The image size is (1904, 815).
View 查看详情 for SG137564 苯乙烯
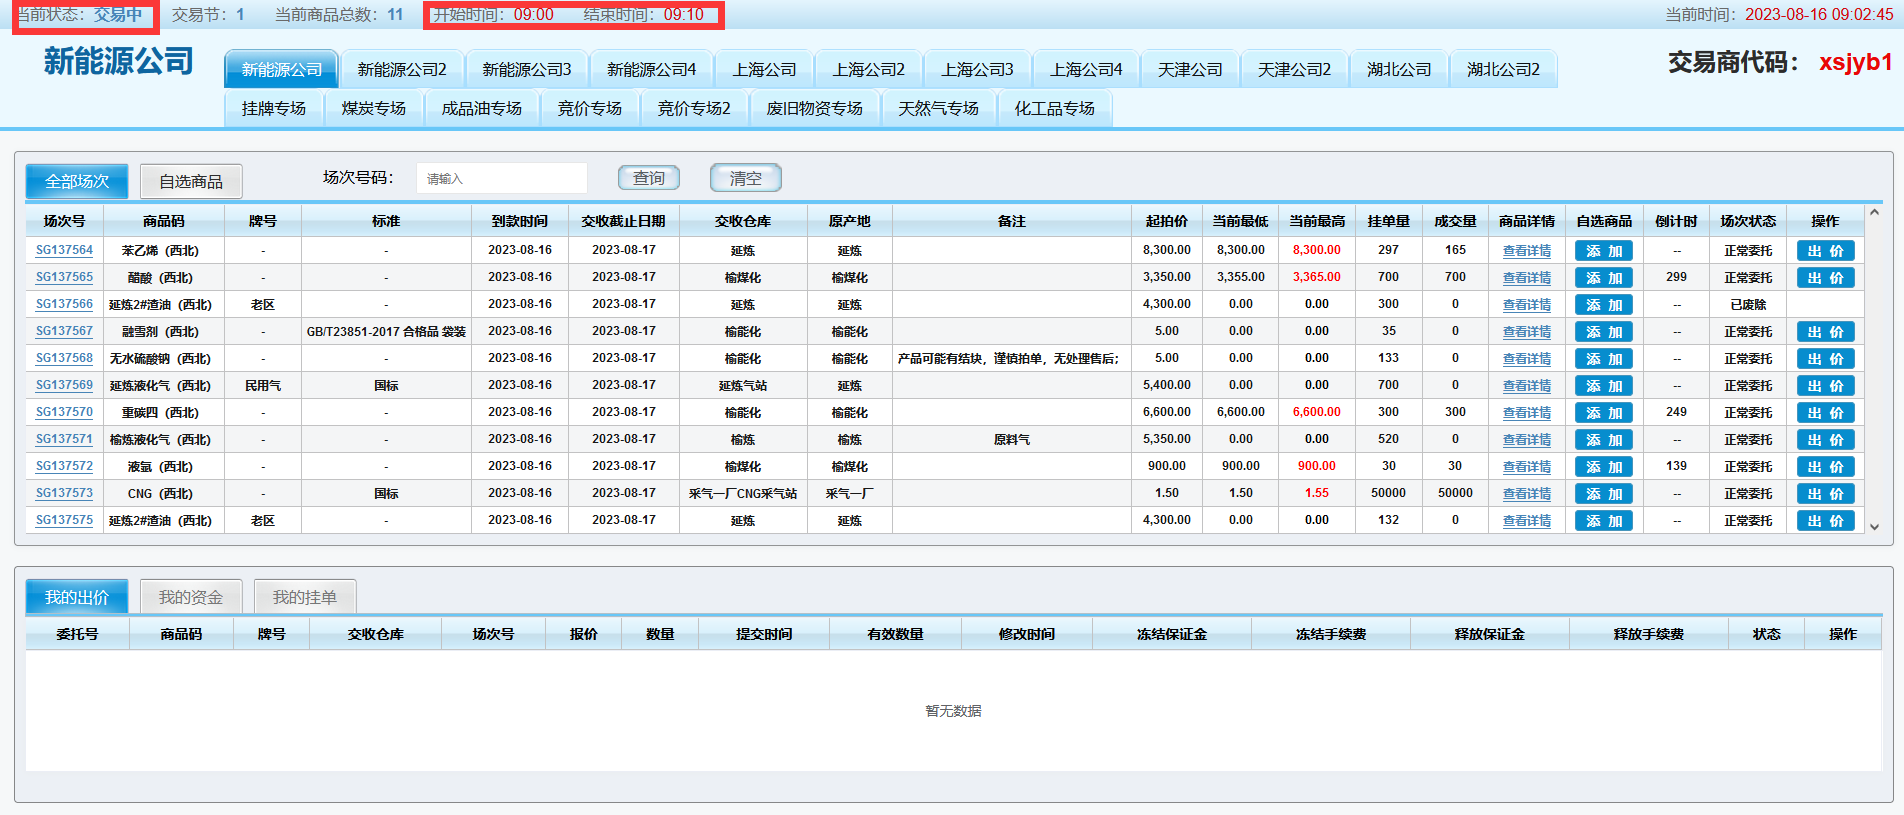[x=1527, y=251]
